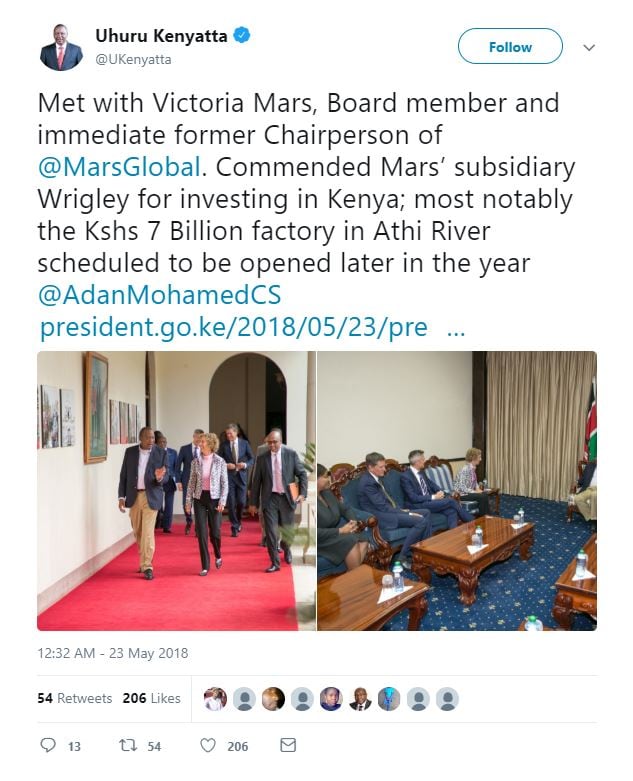Image resolution: width=633 pixels, height=781 pixels.
Task: Click the last liker avatar in row
Action: click(447, 699)
